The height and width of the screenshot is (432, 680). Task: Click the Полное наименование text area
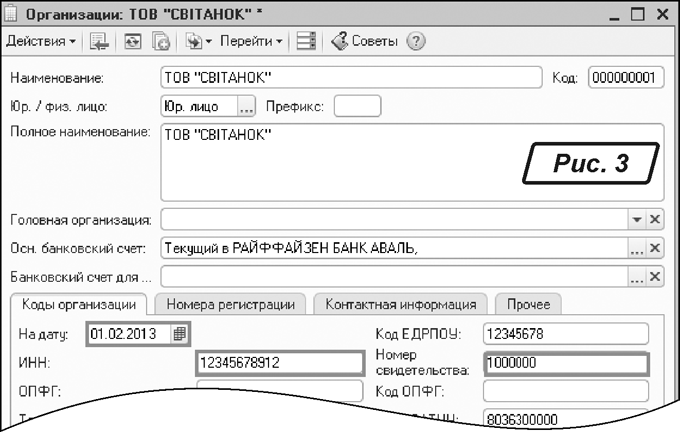pos(412,163)
